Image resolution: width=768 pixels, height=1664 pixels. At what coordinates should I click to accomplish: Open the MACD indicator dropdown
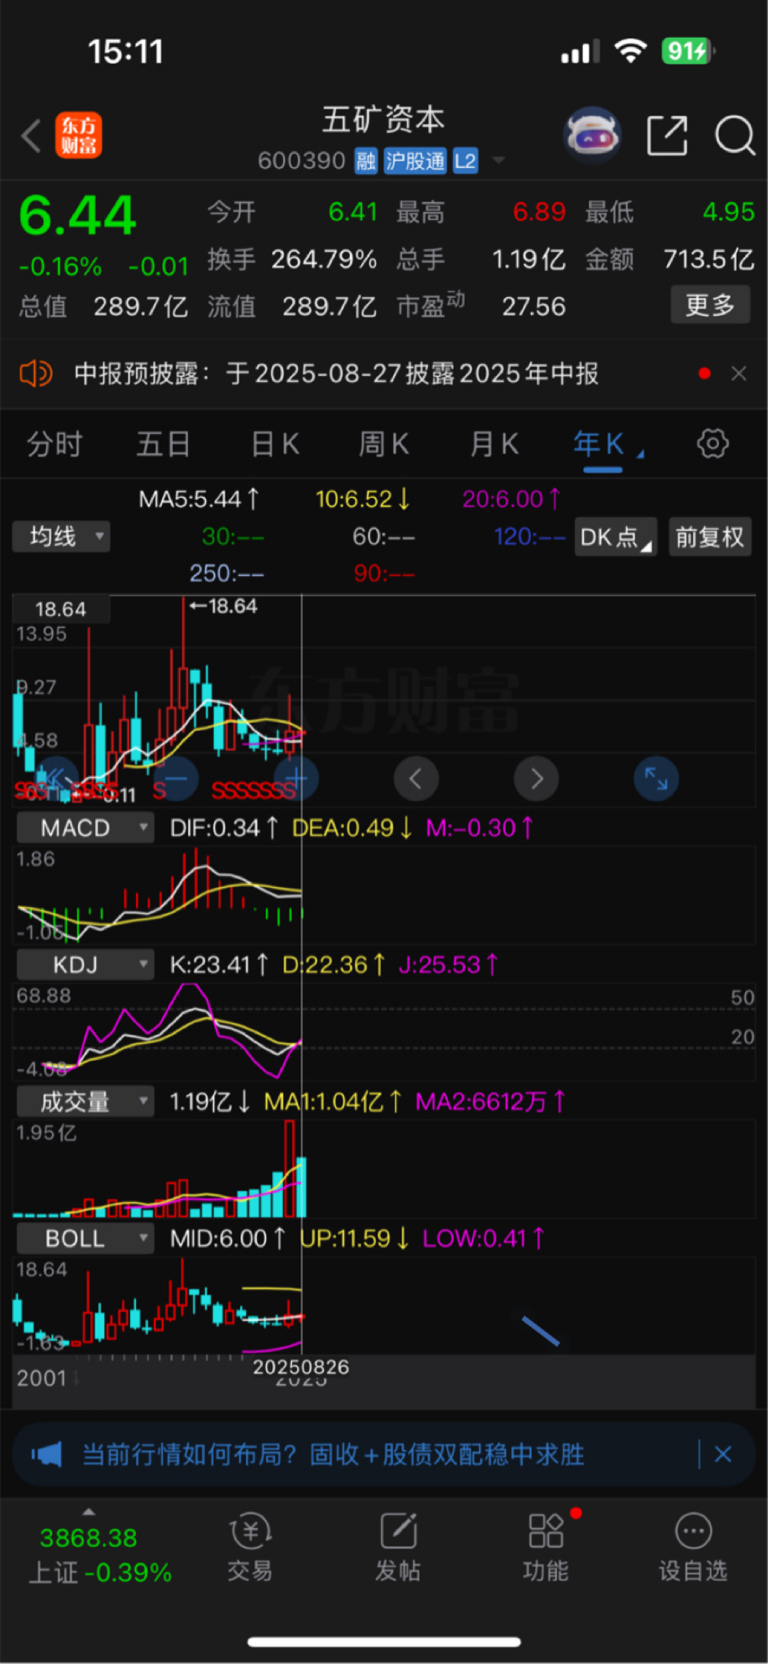click(85, 828)
